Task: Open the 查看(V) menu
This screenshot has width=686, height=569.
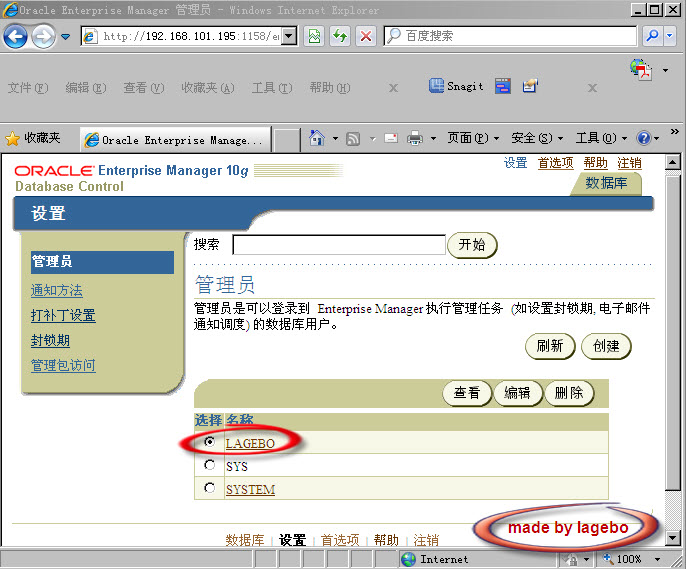Action: point(144,88)
